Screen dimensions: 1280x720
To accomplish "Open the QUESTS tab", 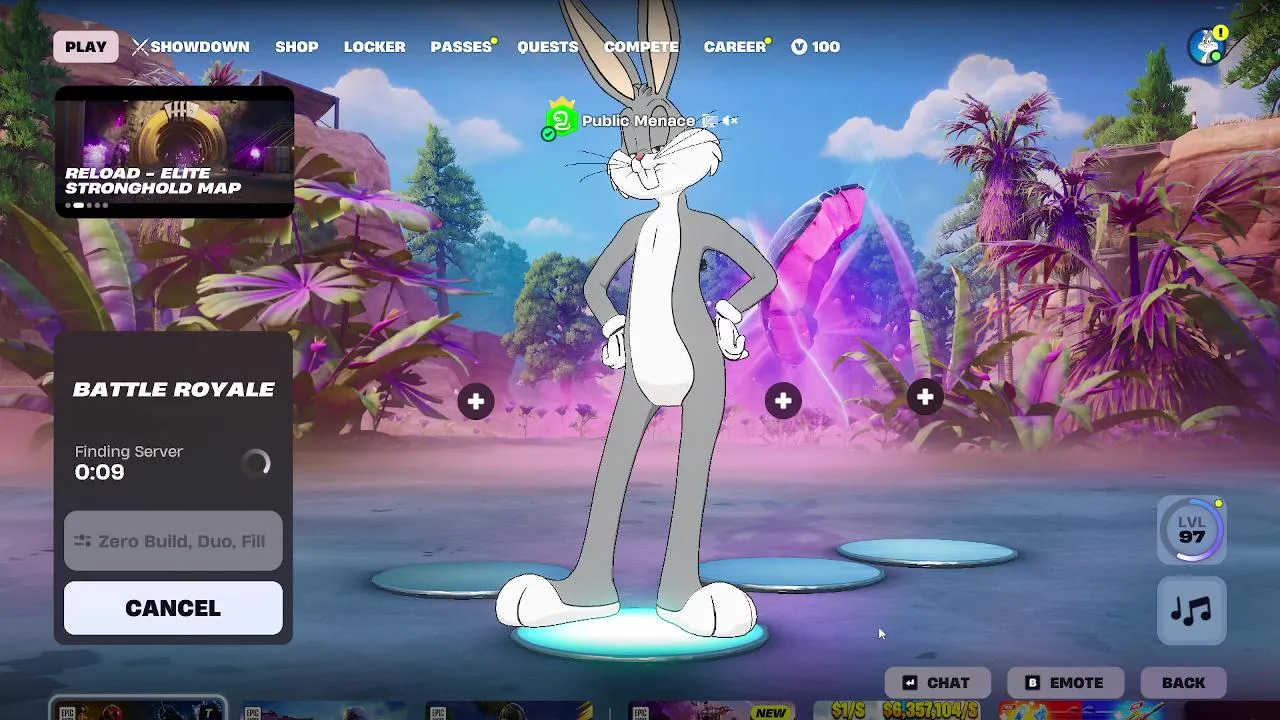I will [548, 47].
